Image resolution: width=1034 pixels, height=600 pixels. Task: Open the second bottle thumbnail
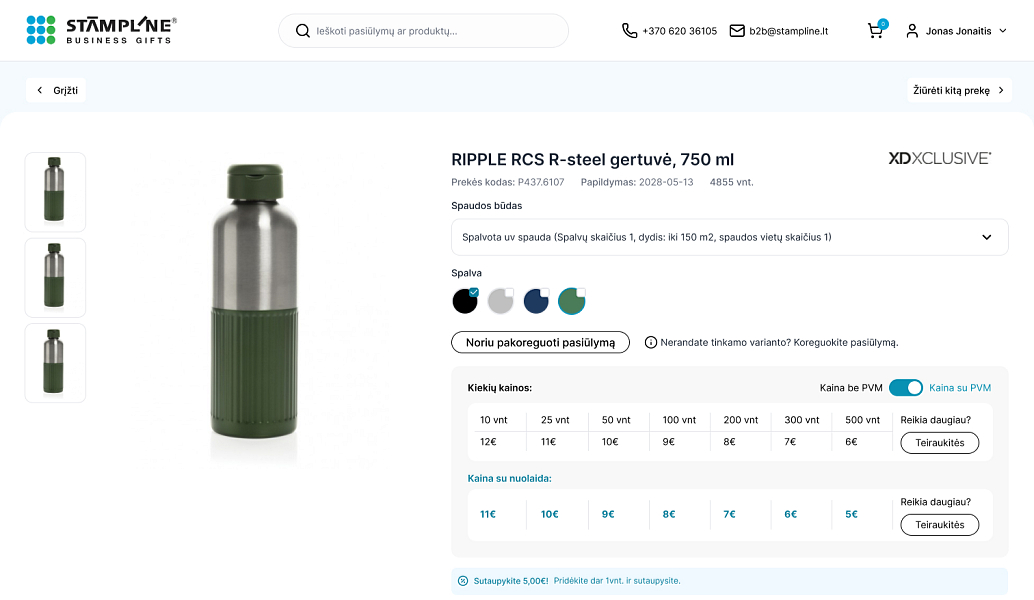coord(55,278)
